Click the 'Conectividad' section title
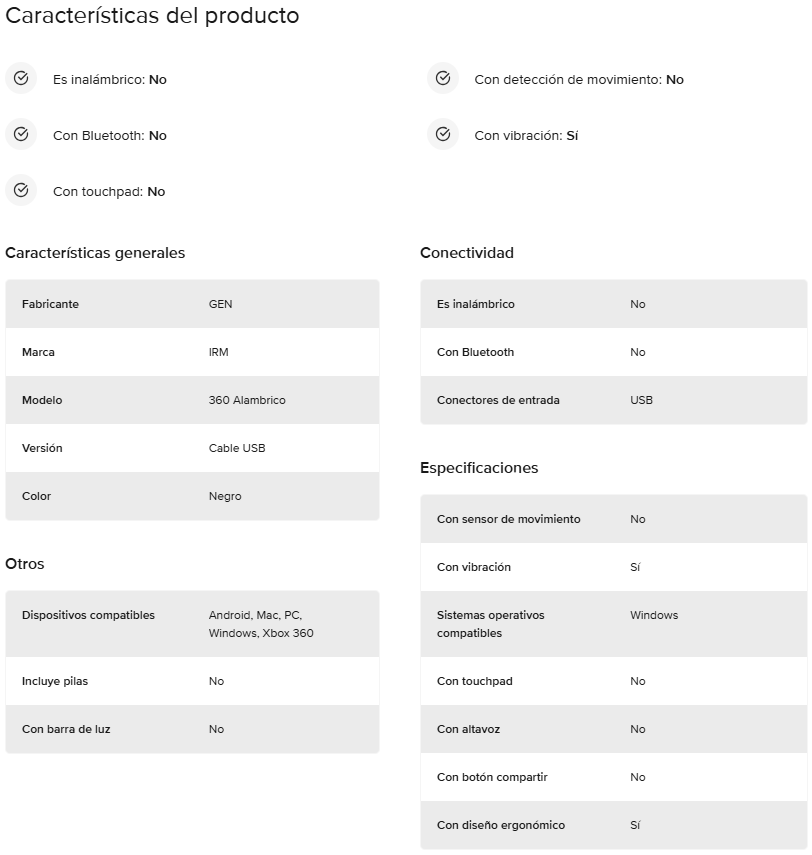Image resolution: width=812 pixels, height=855 pixels. (467, 253)
